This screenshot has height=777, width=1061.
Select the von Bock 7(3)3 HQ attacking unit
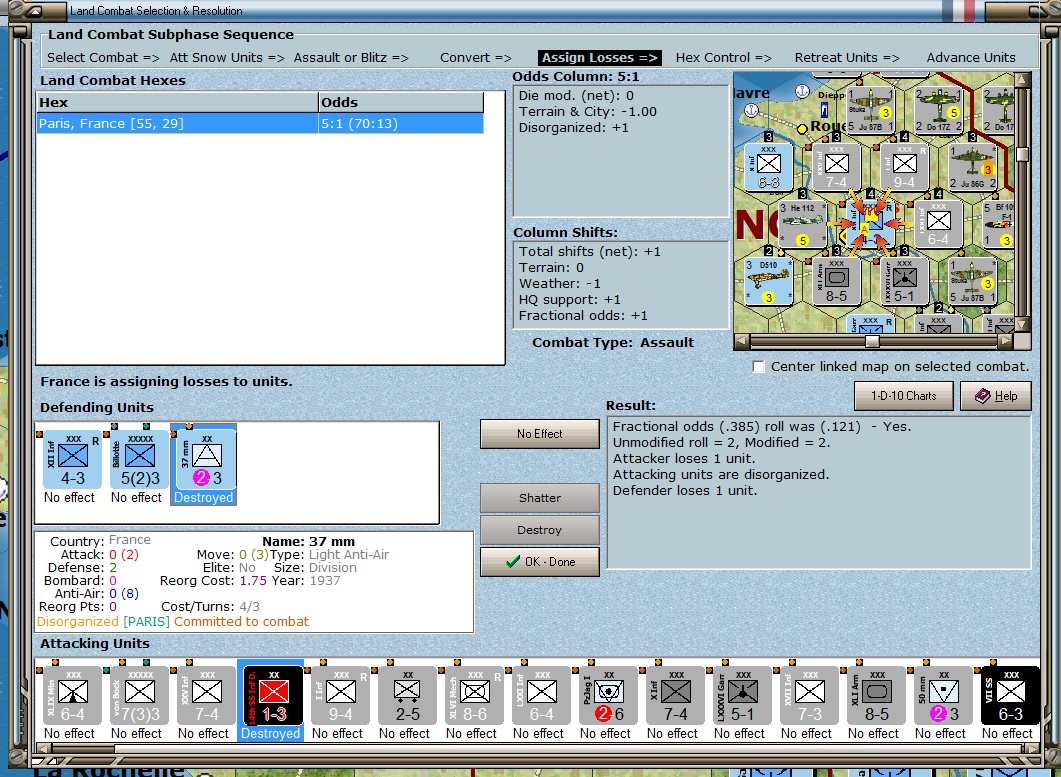point(139,696)
